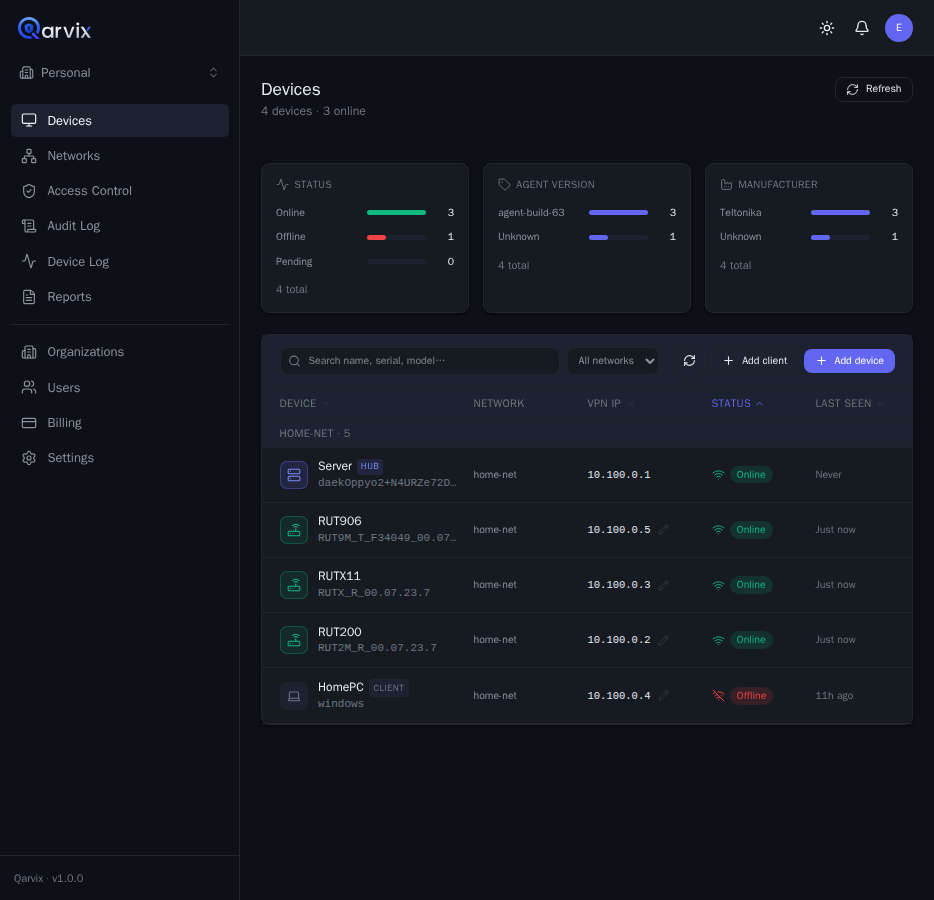Edit the VPN IP 10.100.0.2 pencil

pos(664,640)
